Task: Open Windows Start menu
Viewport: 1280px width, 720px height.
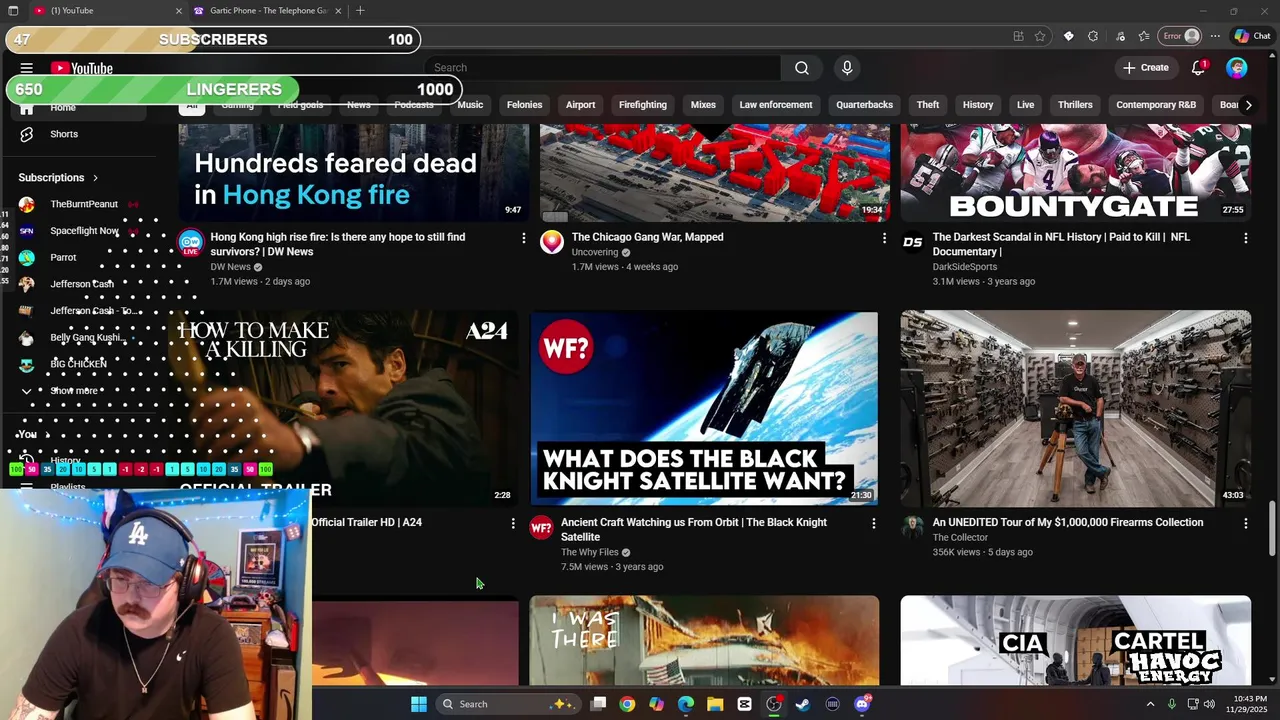Action: [x=419, y=704]
